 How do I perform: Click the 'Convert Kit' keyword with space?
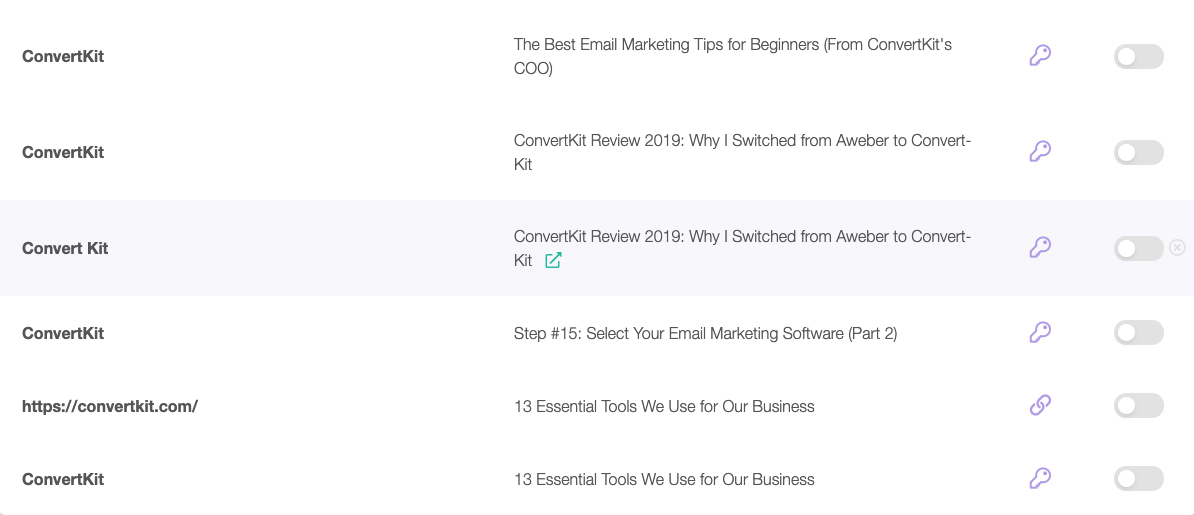click(65, 248)
